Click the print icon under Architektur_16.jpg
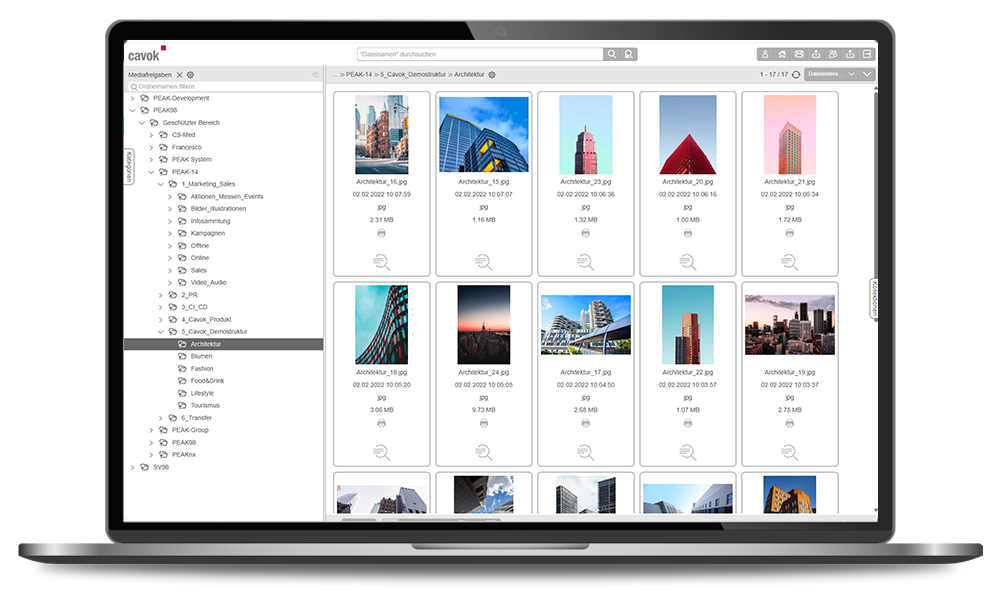Viewport: 1000px width, 605px height. click(x=381, y=233)
